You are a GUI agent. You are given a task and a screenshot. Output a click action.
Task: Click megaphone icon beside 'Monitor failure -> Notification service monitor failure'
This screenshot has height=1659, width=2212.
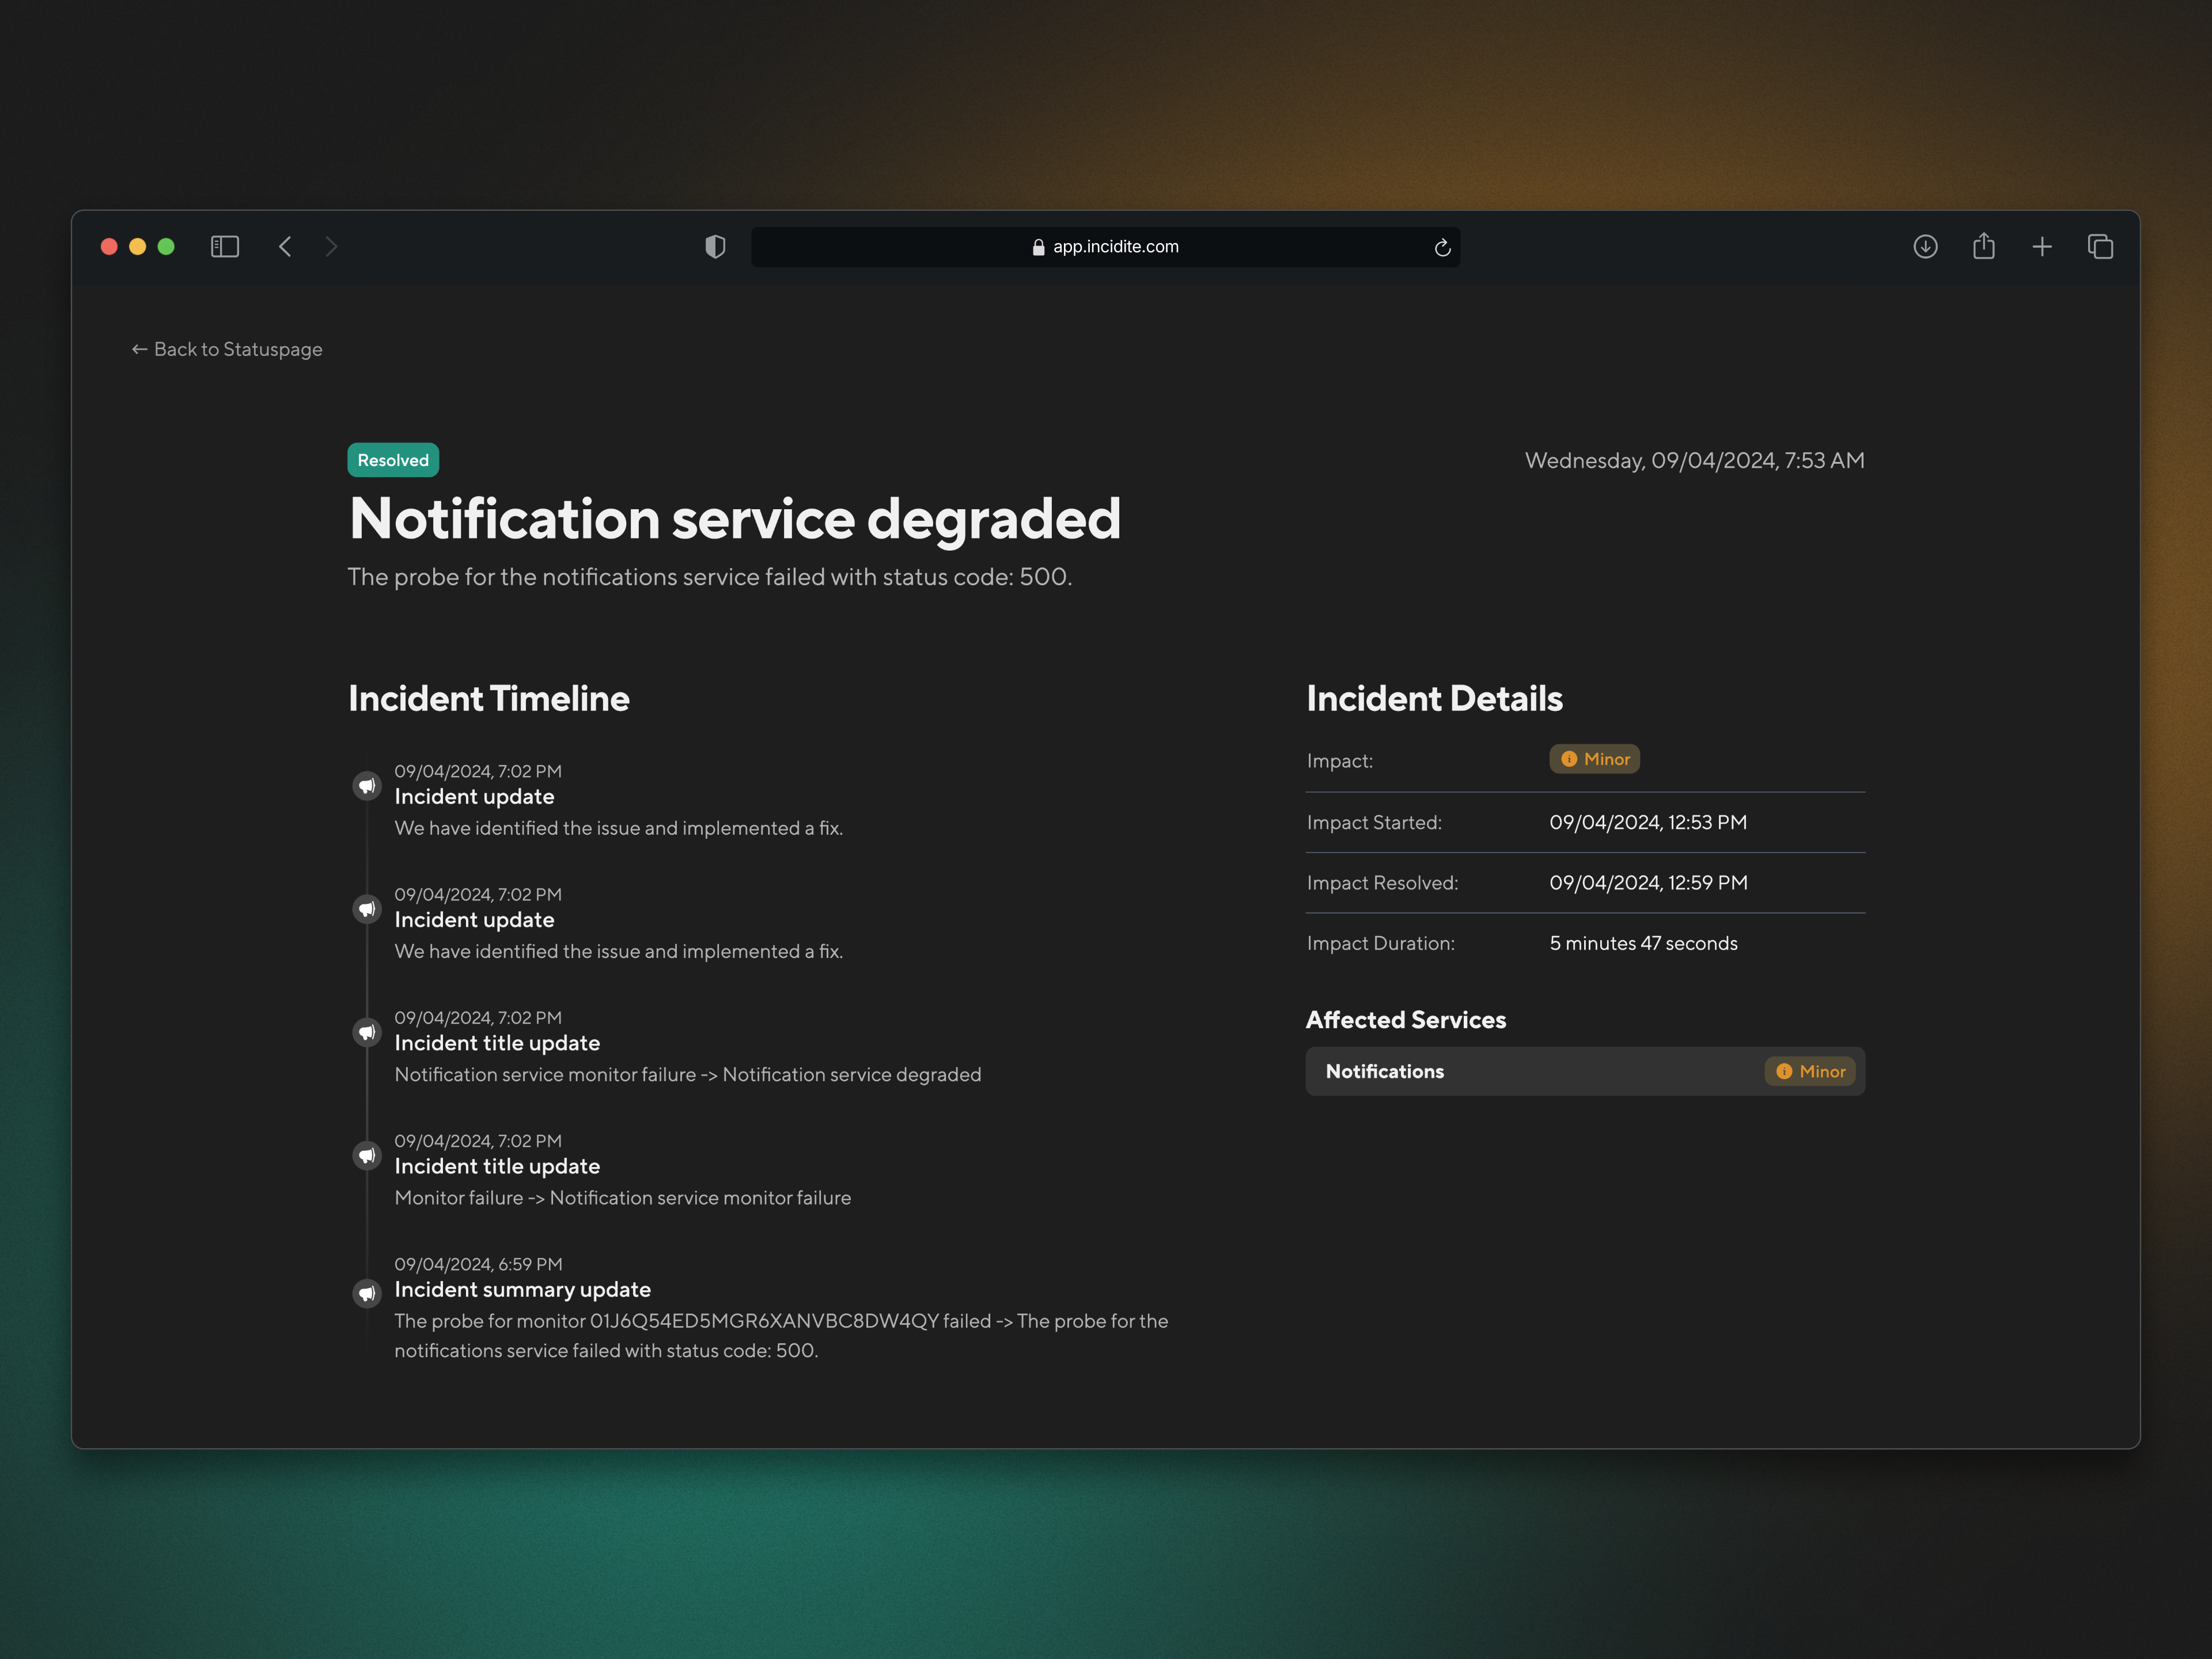pos(367,1156)
